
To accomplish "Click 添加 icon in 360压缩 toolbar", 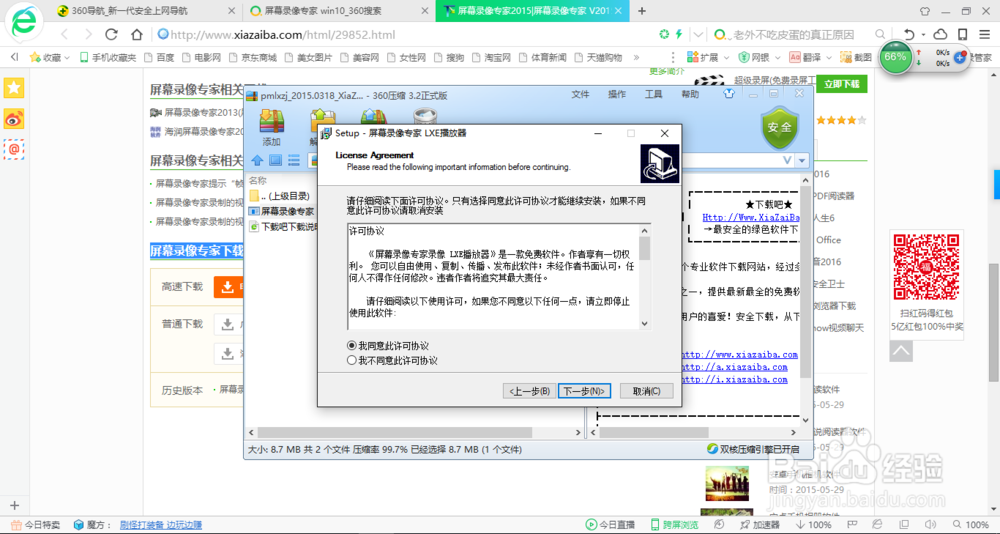I will point(272,127).
